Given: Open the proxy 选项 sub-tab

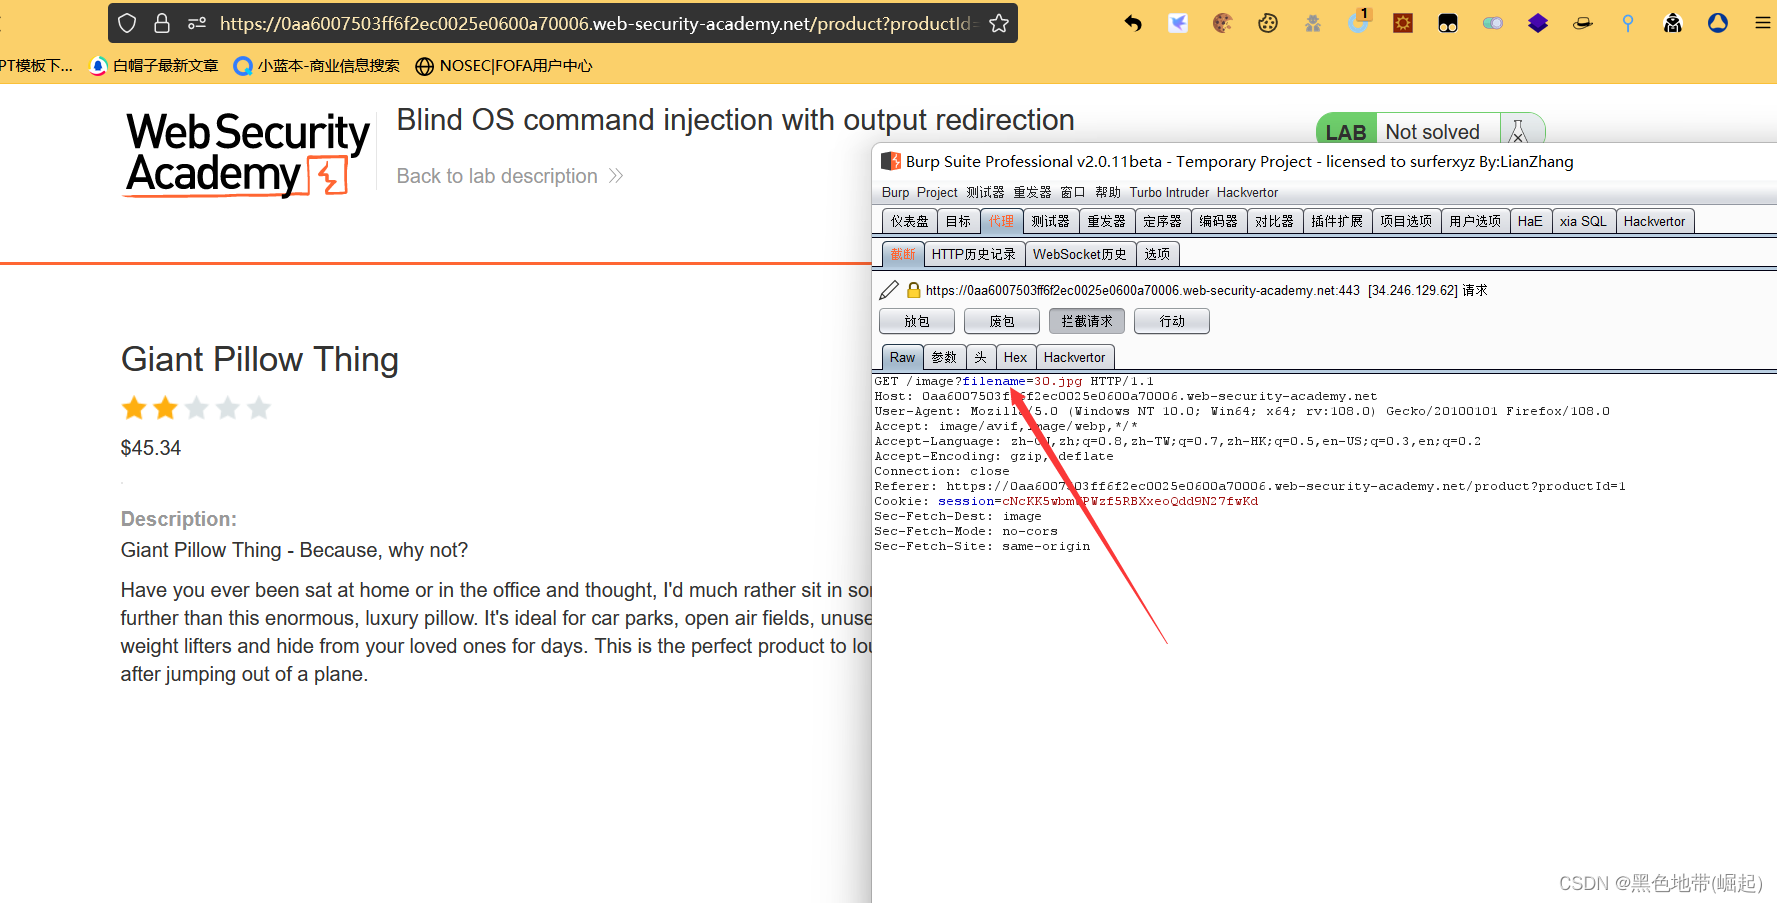Looking at the screenshot, I should click(1158, 254).
